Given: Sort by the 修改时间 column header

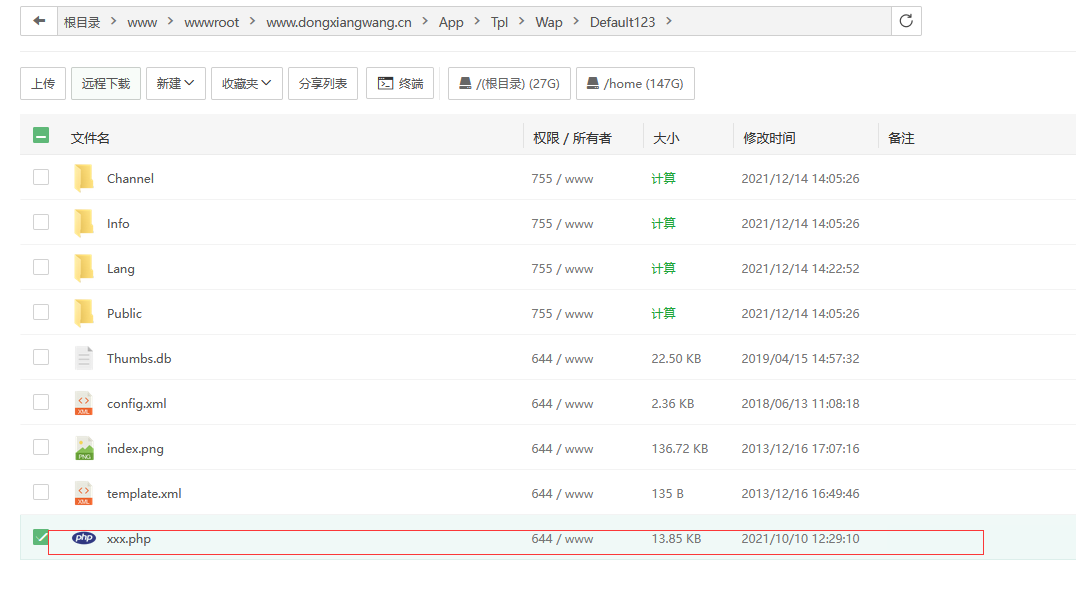Looking at the screenshot, I should 769,138.
